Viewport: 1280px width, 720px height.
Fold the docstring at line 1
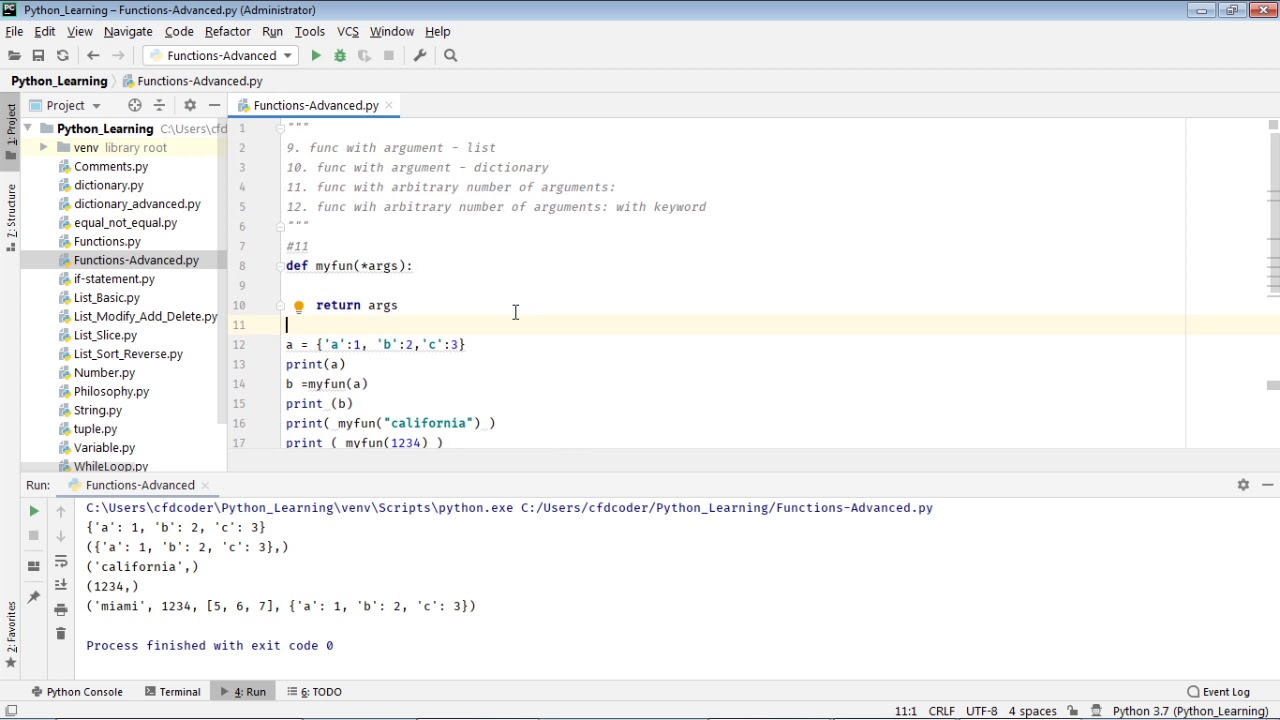point(281,128)
